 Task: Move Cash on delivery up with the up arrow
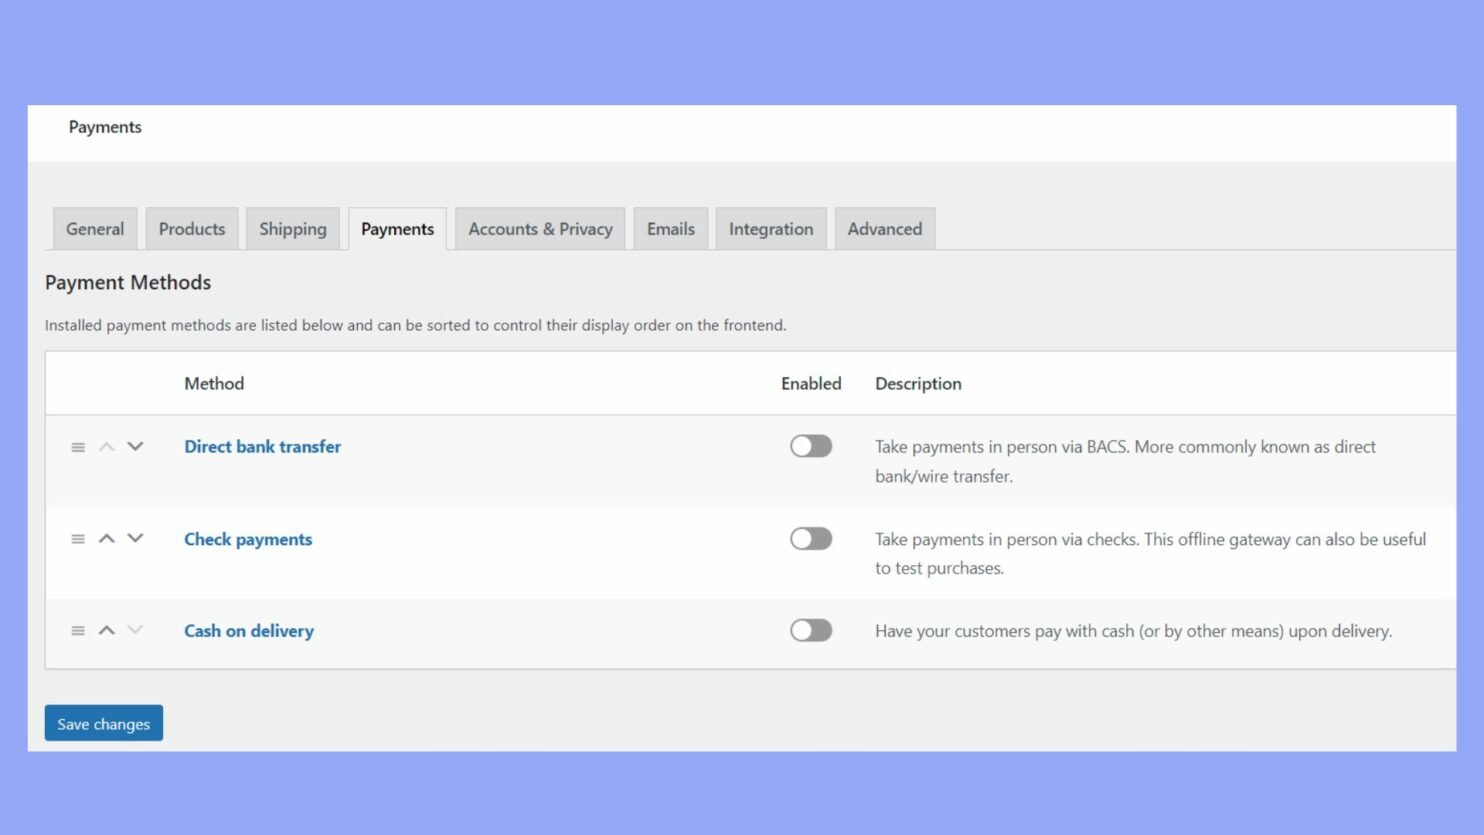coord(106,630)
